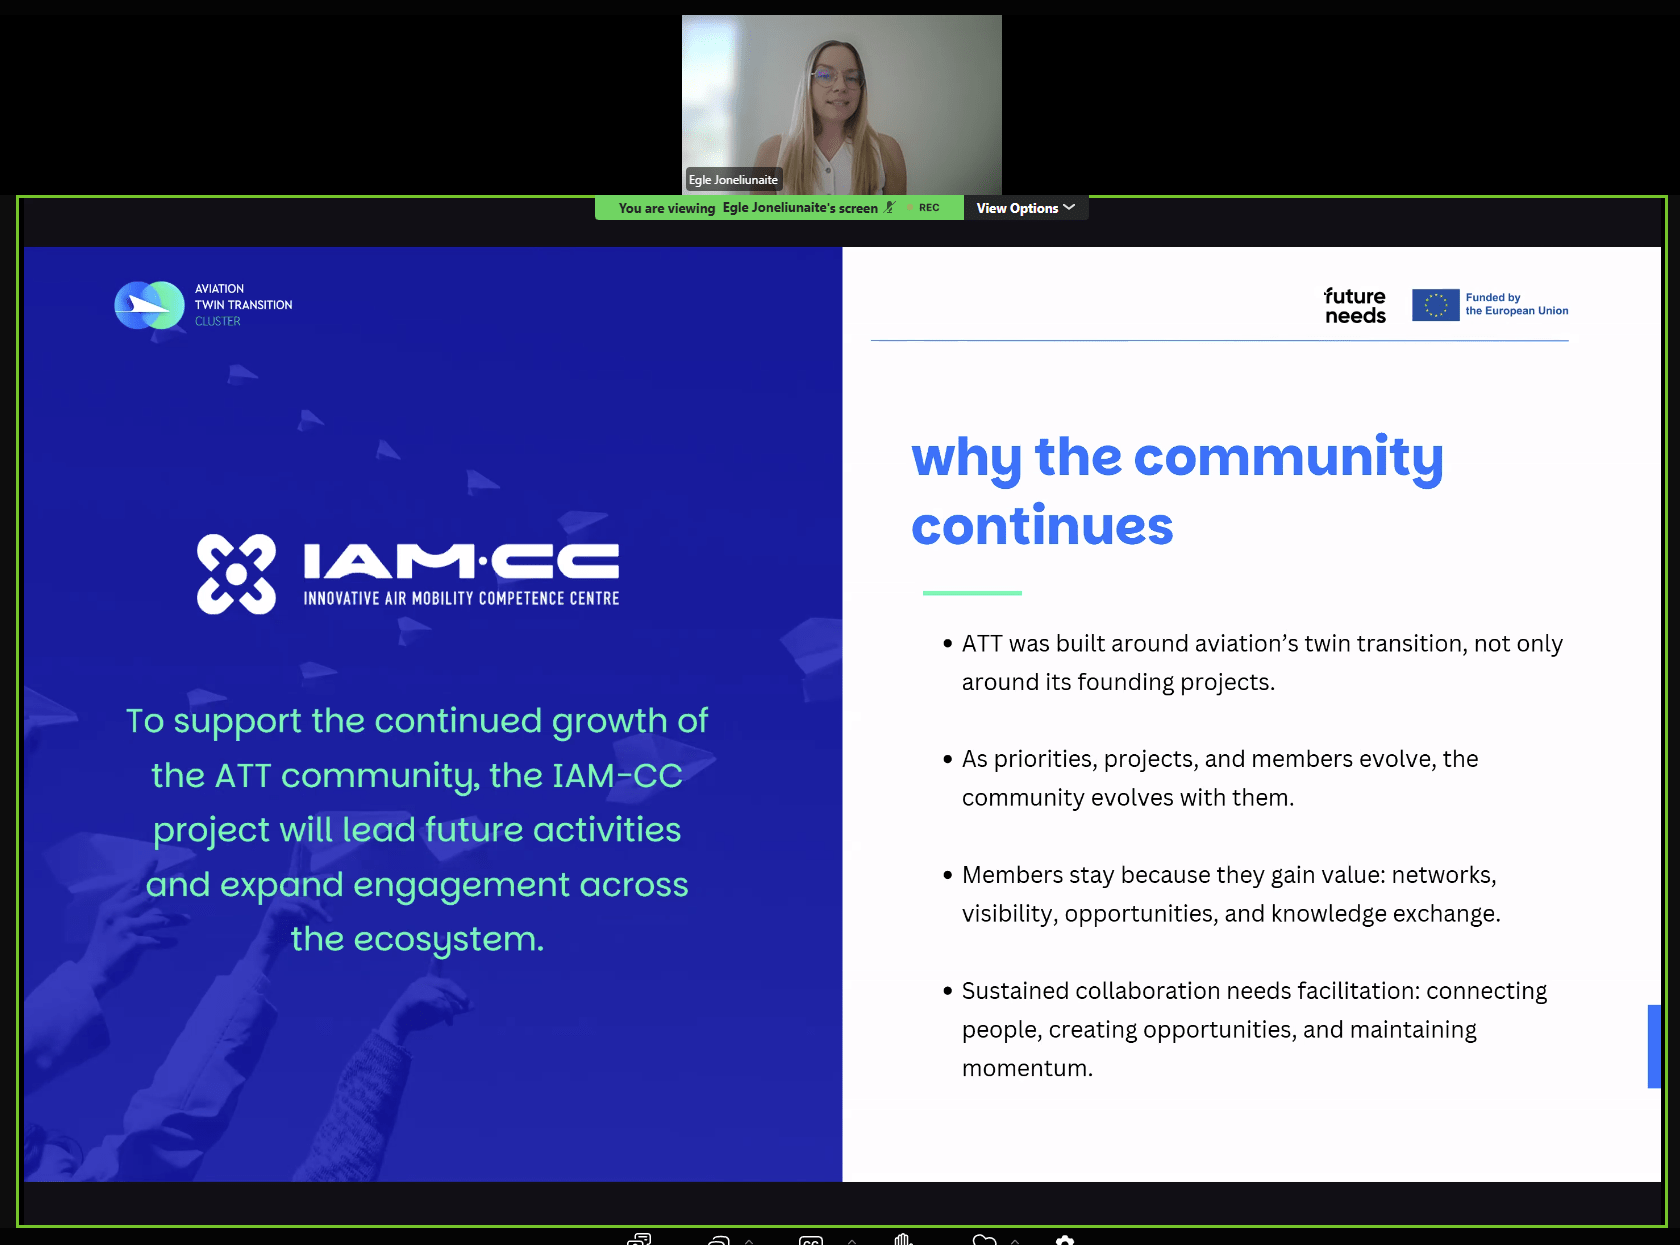Select Egle Joneliunaite's video thumbnail

pos(841,105)
